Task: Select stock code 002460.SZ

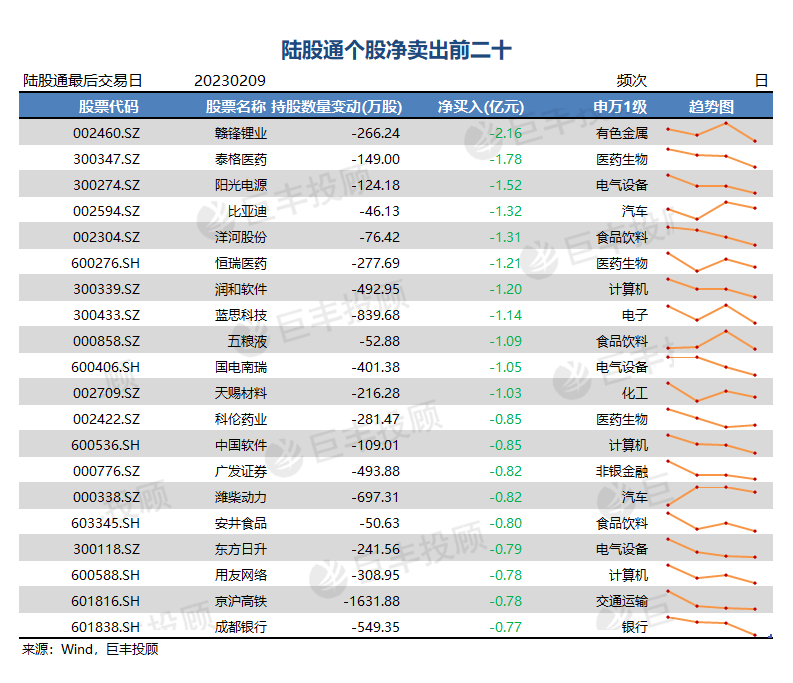Action: [106, 133]
